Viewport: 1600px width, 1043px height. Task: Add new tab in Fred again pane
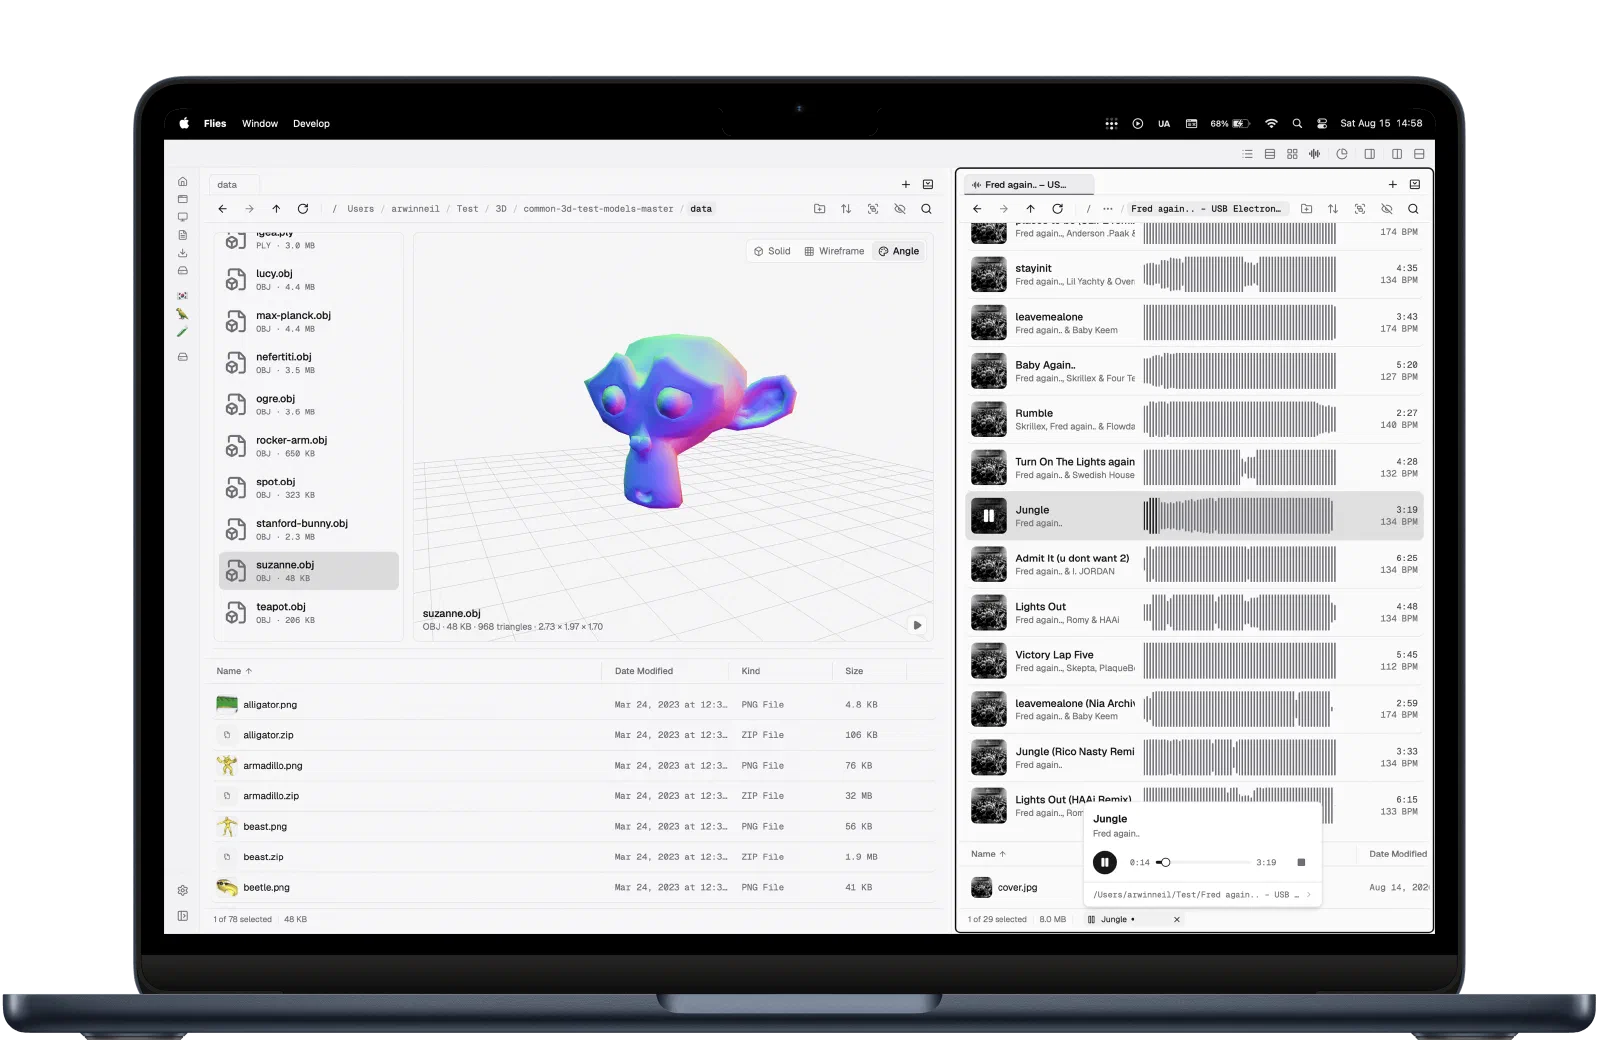point(1392,184)
